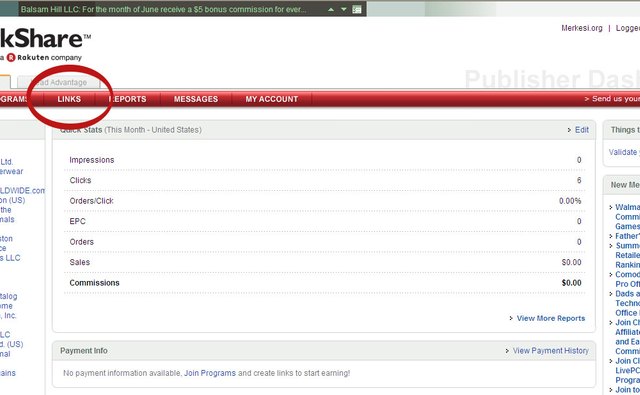
Task: Click the Rakuten R logo
Action: tap(11, 58)
